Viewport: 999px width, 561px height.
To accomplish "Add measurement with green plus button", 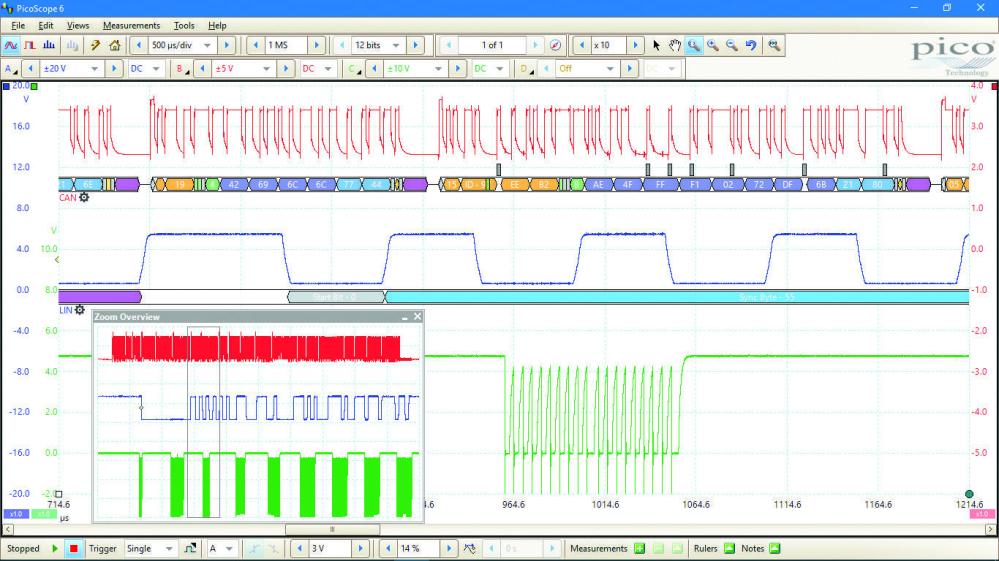I will click(x=638, y=549).
